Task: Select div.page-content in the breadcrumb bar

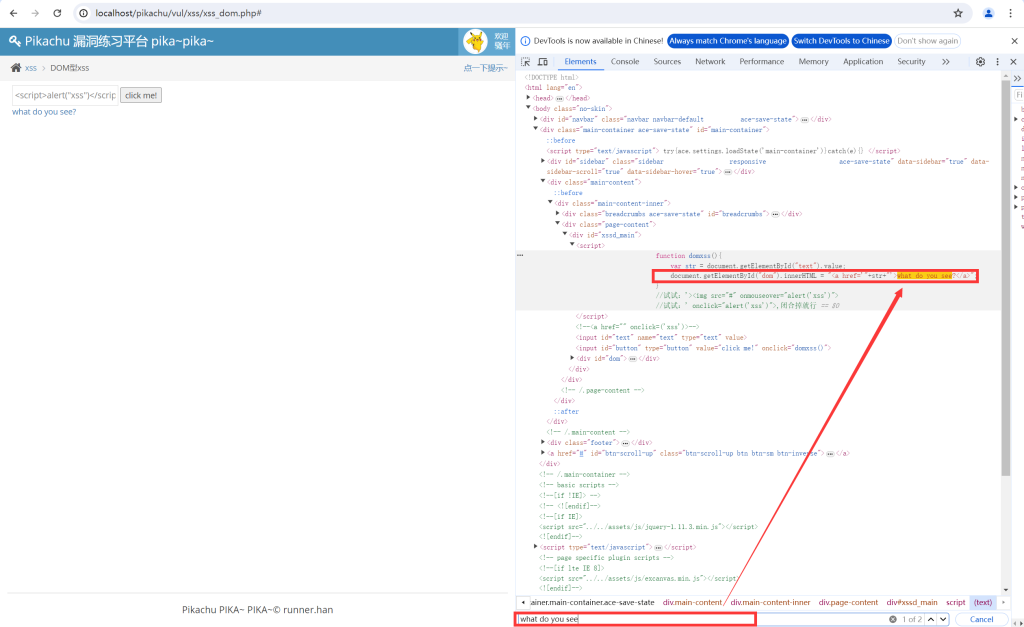Action: point(848,602)
